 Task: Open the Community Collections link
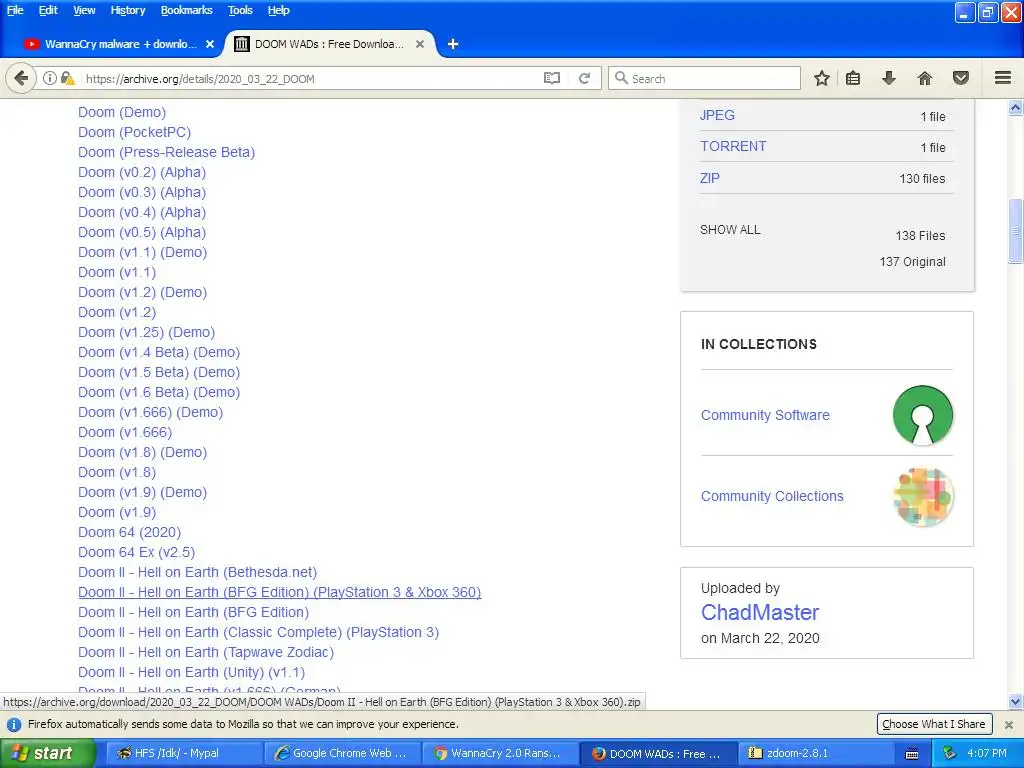click(772, 496)
